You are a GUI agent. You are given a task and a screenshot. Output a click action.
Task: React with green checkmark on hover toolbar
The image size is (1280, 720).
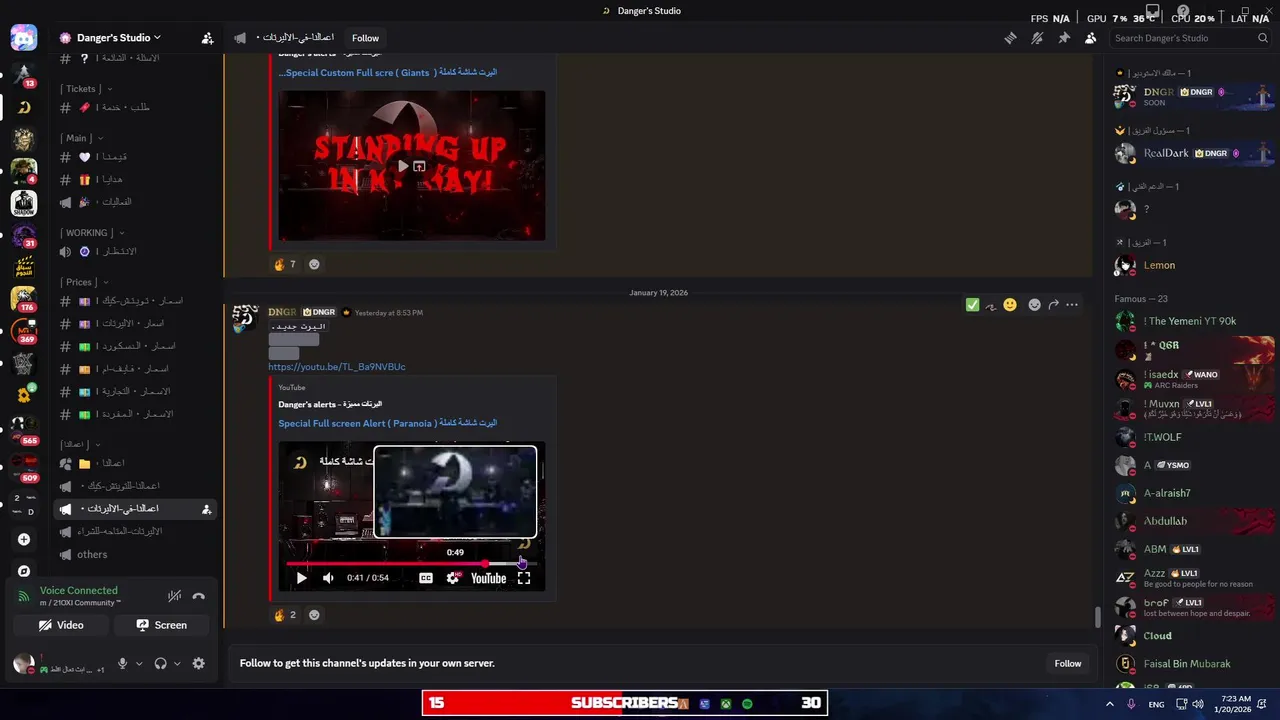point(972,305)
